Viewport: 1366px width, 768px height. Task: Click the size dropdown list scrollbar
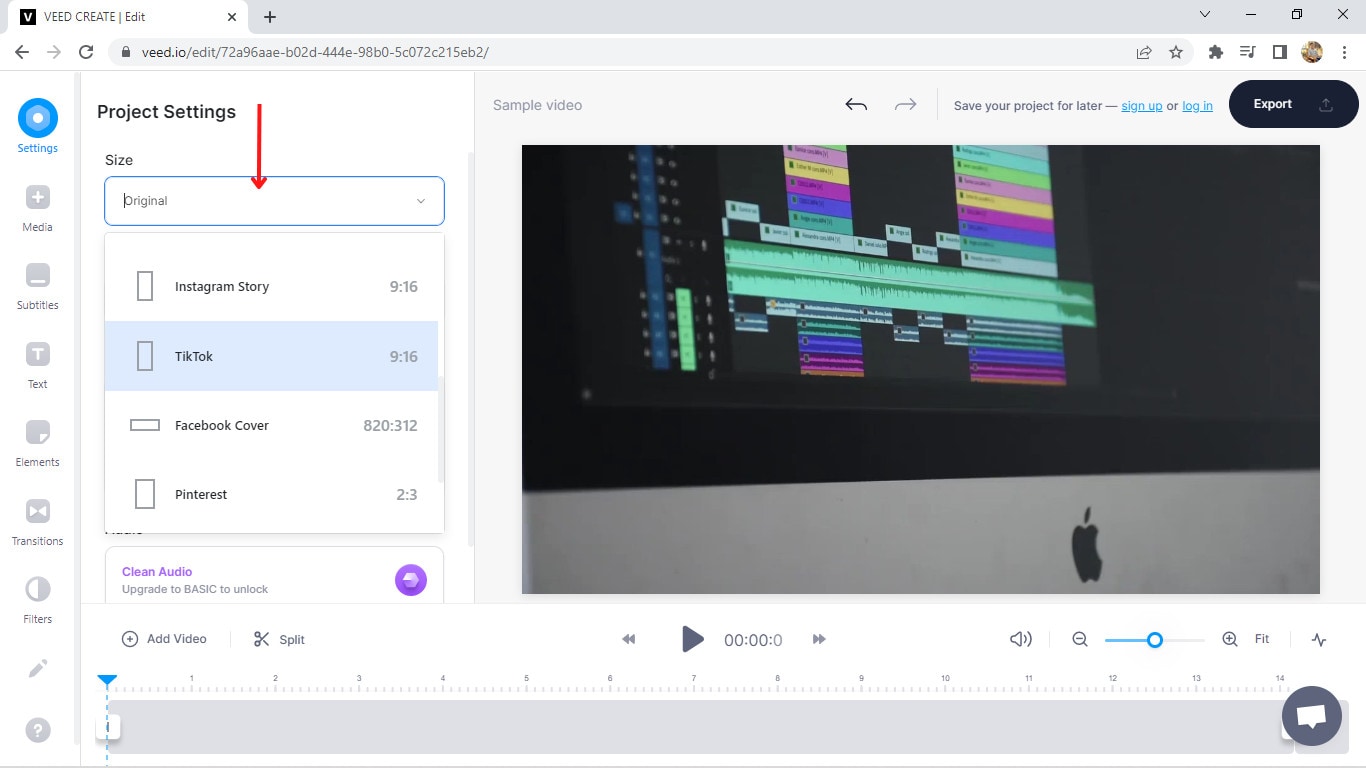pyautogui.click(x=441, y=430)
